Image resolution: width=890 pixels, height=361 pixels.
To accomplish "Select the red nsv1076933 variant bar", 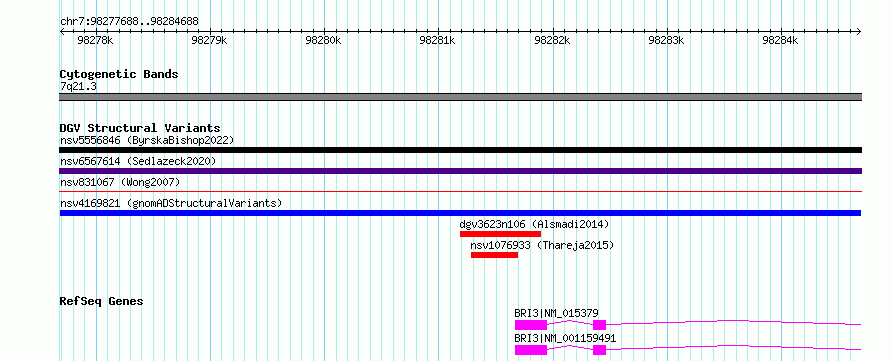I will (494, 255).
